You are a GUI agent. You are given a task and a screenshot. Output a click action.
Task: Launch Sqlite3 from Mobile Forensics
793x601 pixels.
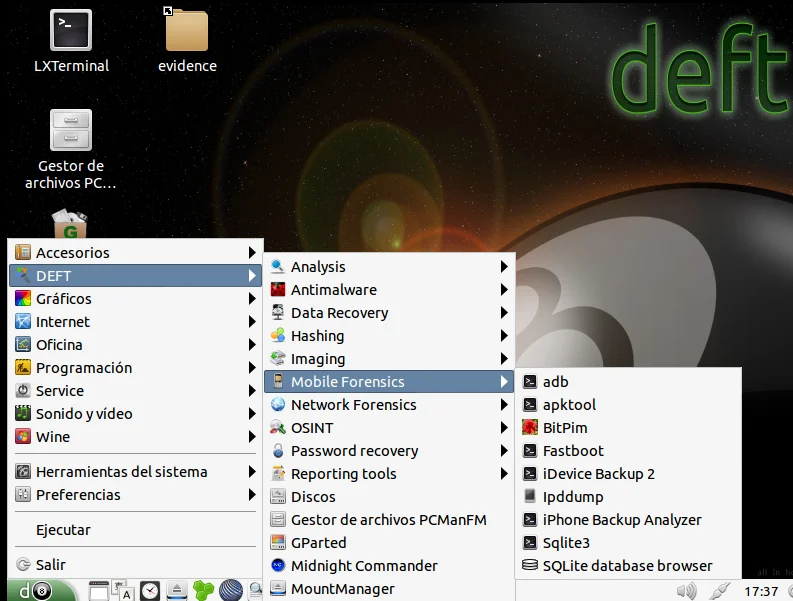point(629,543)
